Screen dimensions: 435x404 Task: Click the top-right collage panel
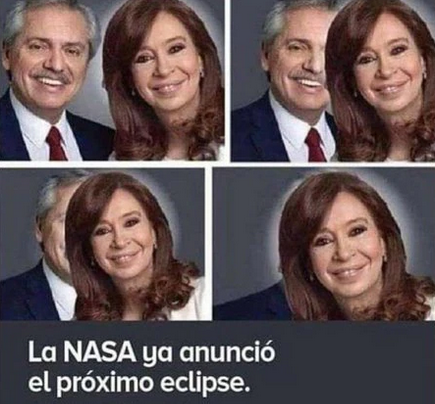pos(333,80)
